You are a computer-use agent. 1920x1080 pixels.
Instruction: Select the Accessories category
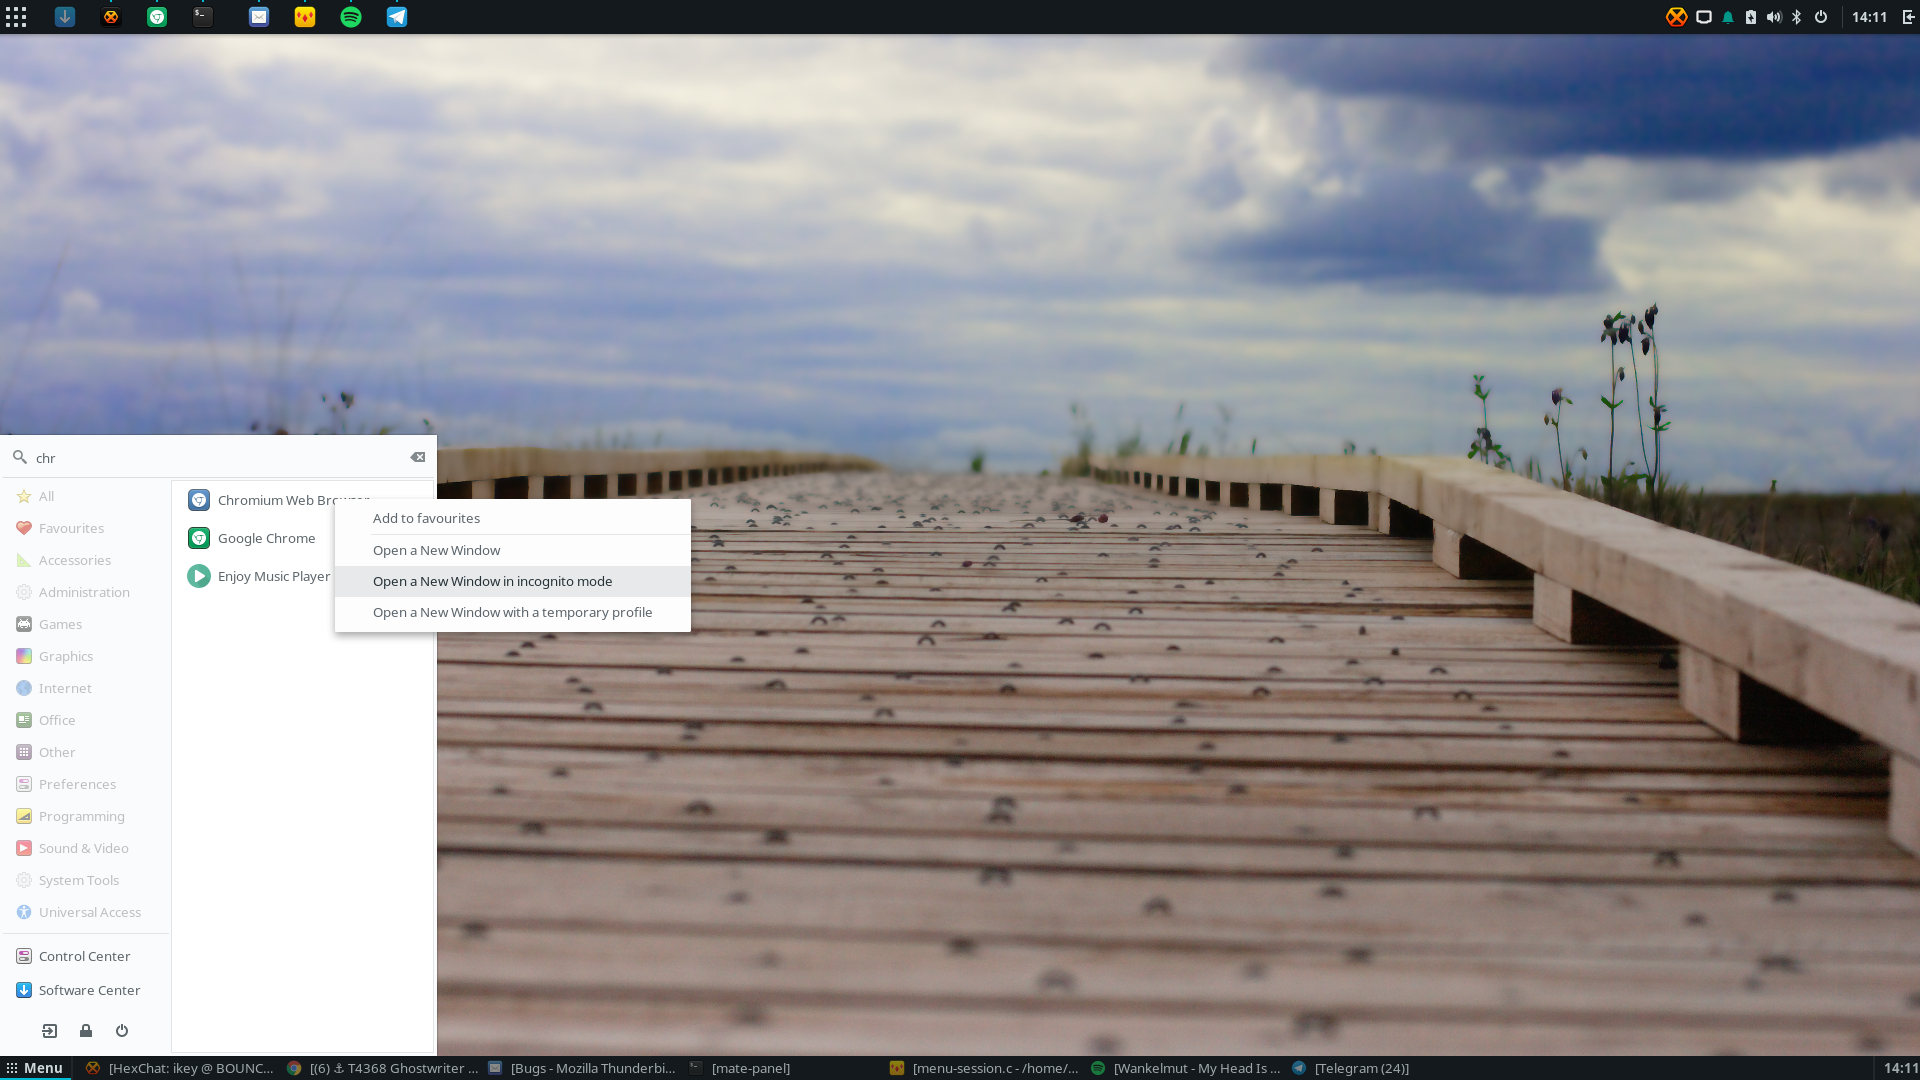86,560
